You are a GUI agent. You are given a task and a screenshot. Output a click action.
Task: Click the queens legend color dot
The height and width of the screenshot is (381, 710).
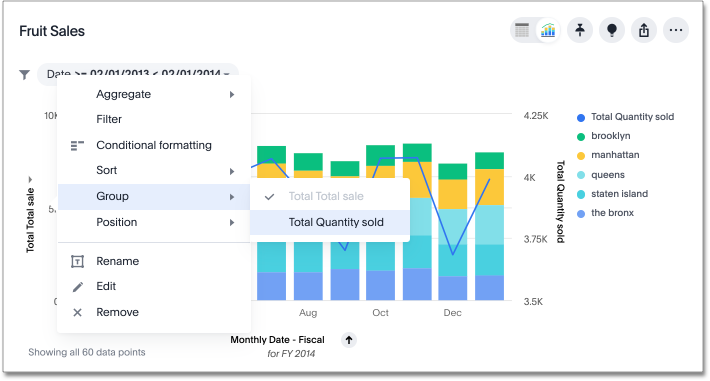[581, 175]
